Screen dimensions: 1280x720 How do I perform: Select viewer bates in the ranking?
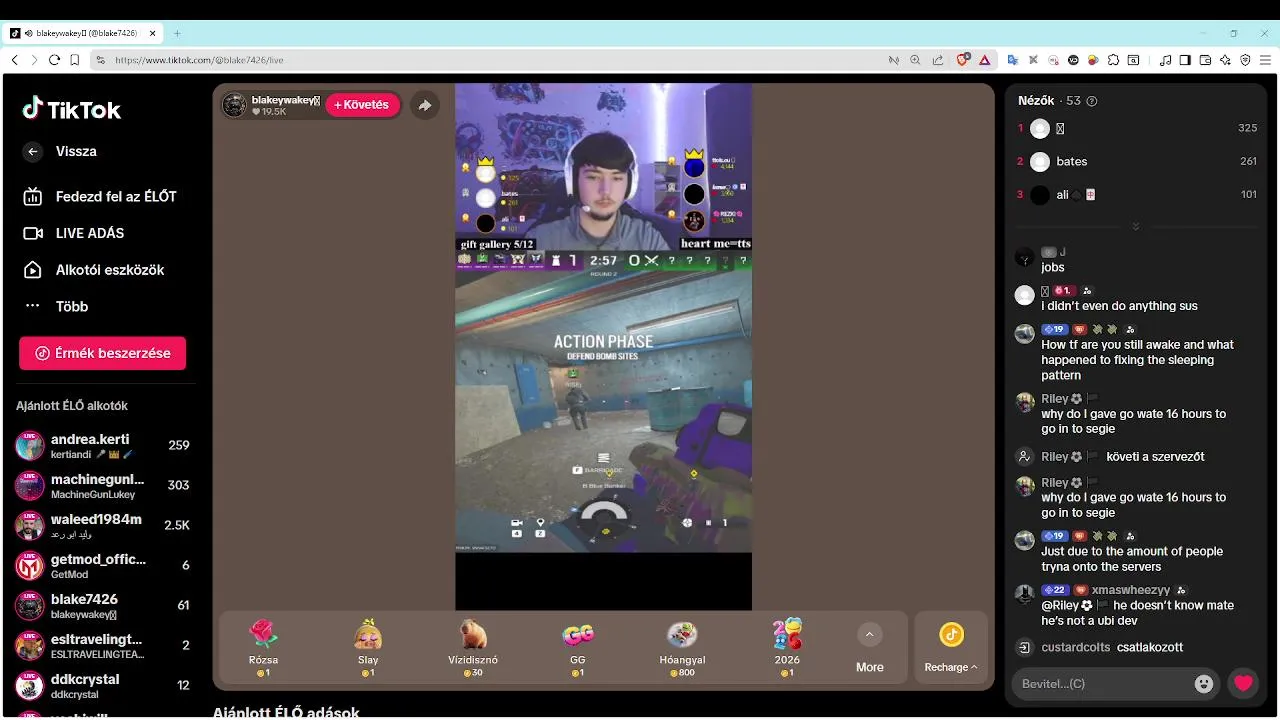(1137, 161)
